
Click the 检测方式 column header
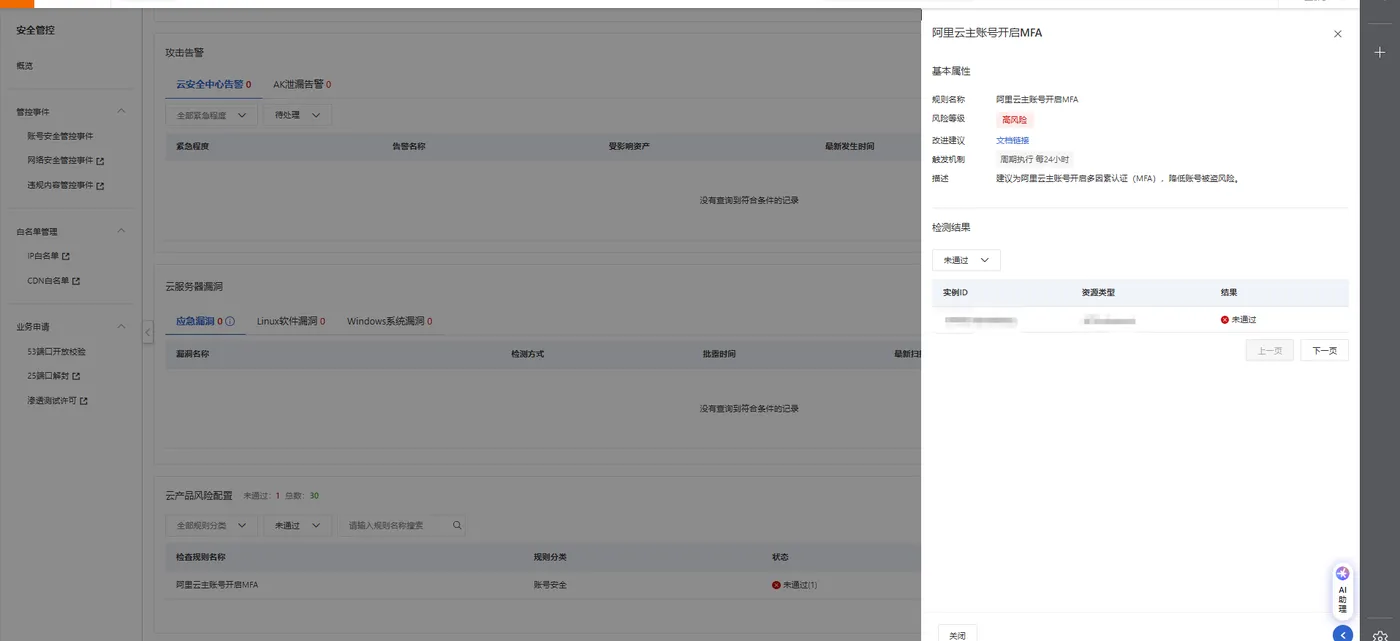tap(527, 354)
